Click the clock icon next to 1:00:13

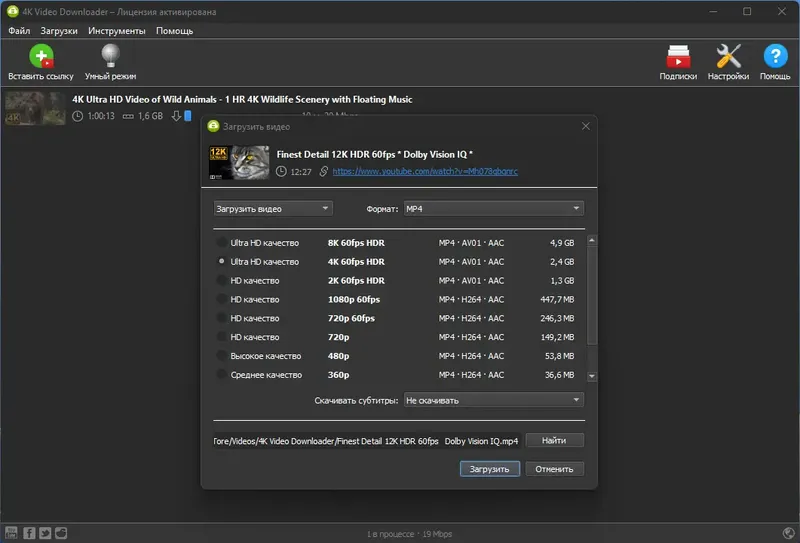coord(77,116)
